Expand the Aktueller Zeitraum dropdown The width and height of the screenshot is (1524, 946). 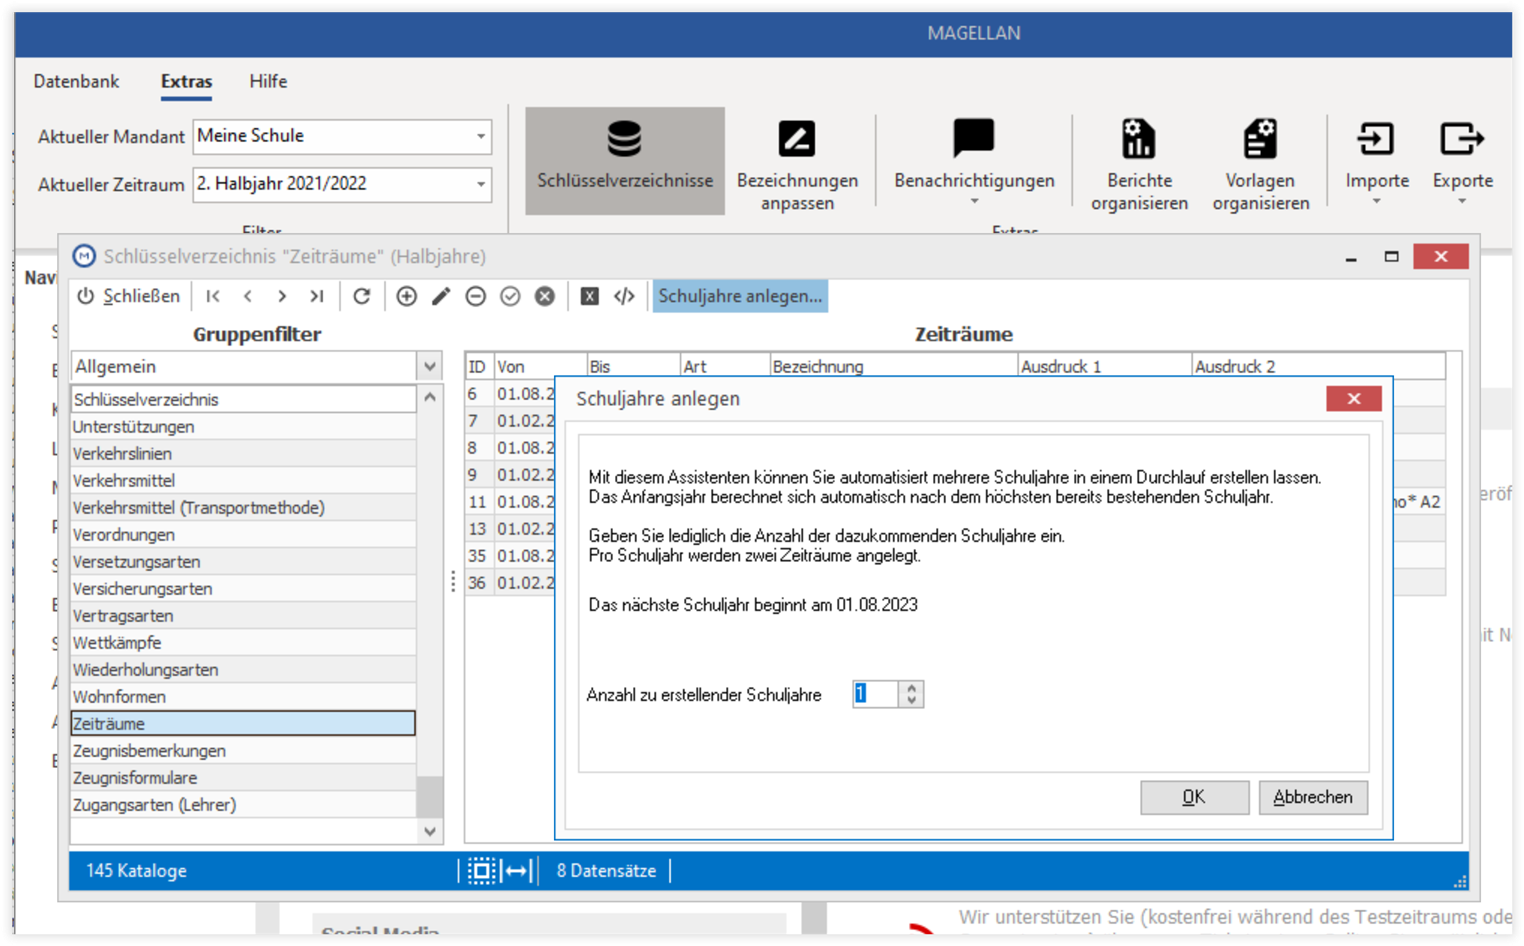tap(481, 184)
